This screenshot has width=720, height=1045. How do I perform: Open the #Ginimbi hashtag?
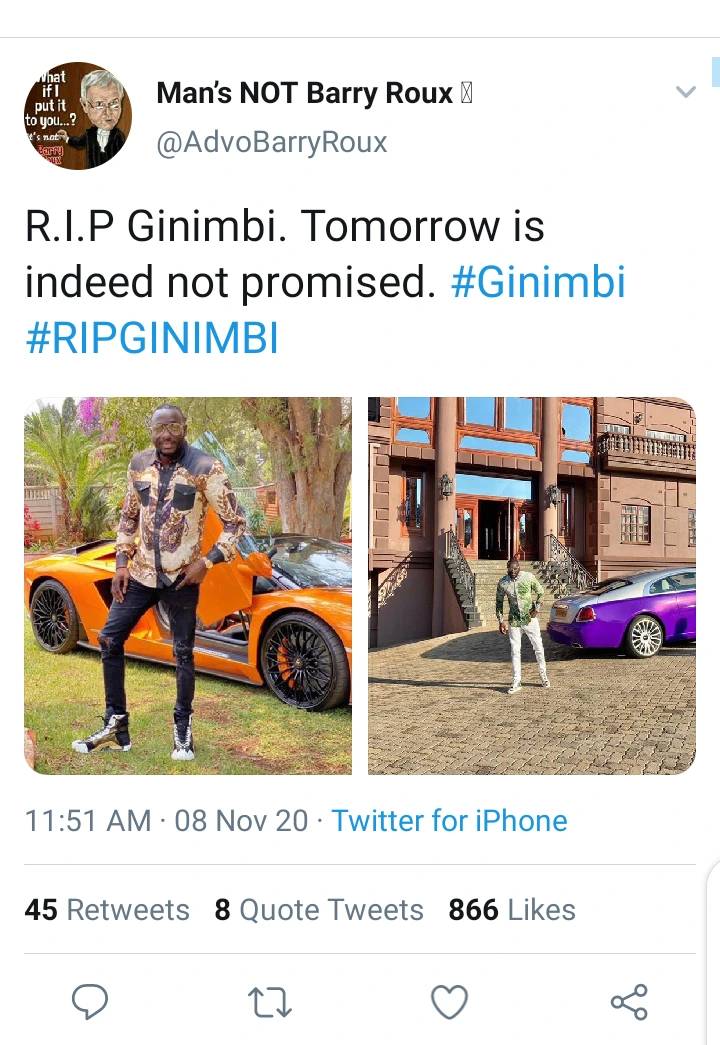coord(539,282)
